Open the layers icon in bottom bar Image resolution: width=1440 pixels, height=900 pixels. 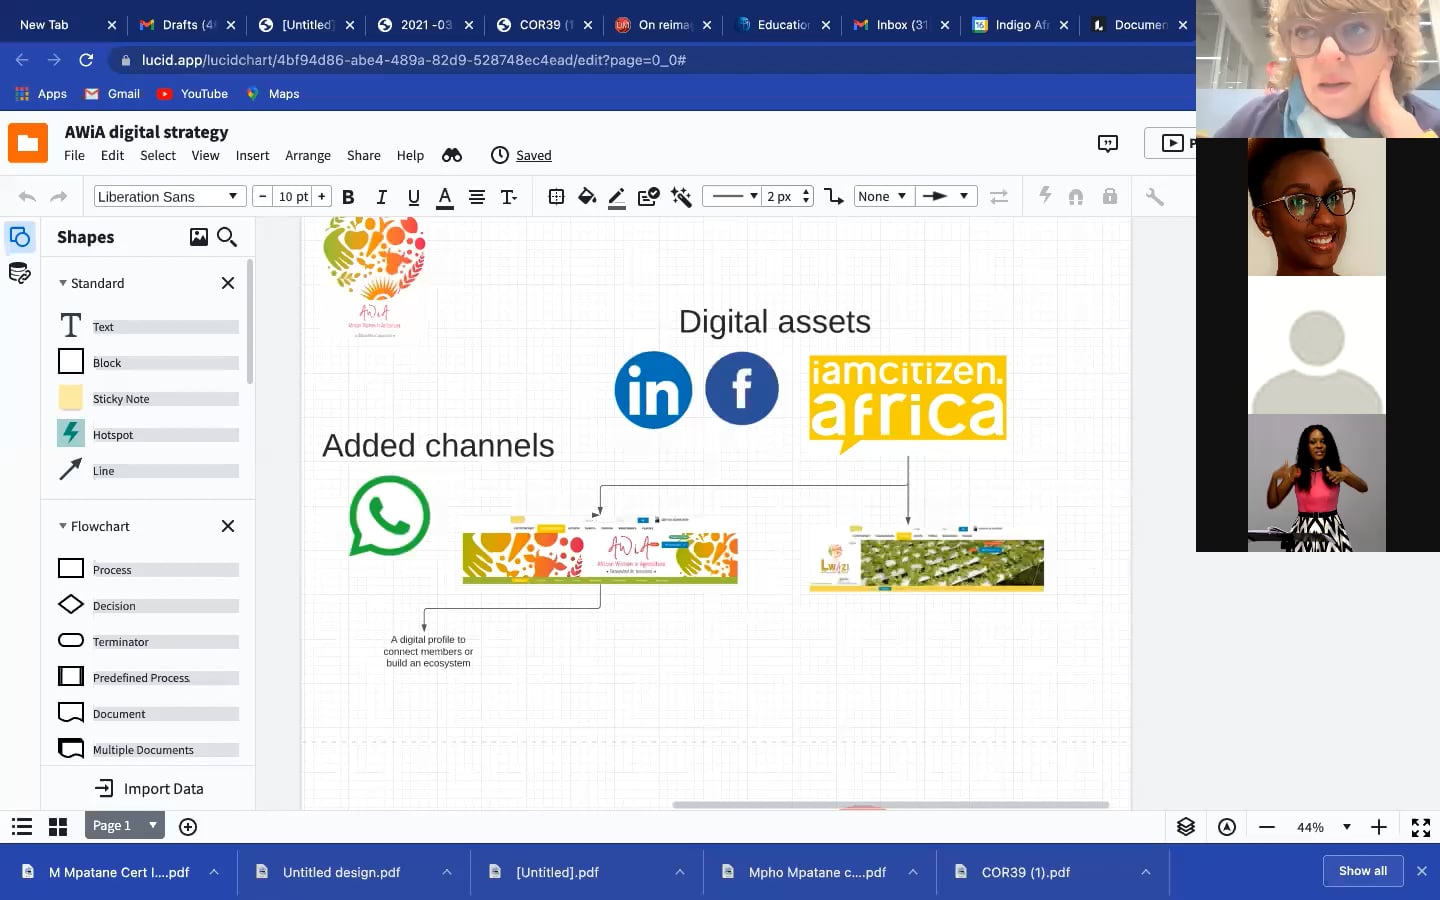1186,827
